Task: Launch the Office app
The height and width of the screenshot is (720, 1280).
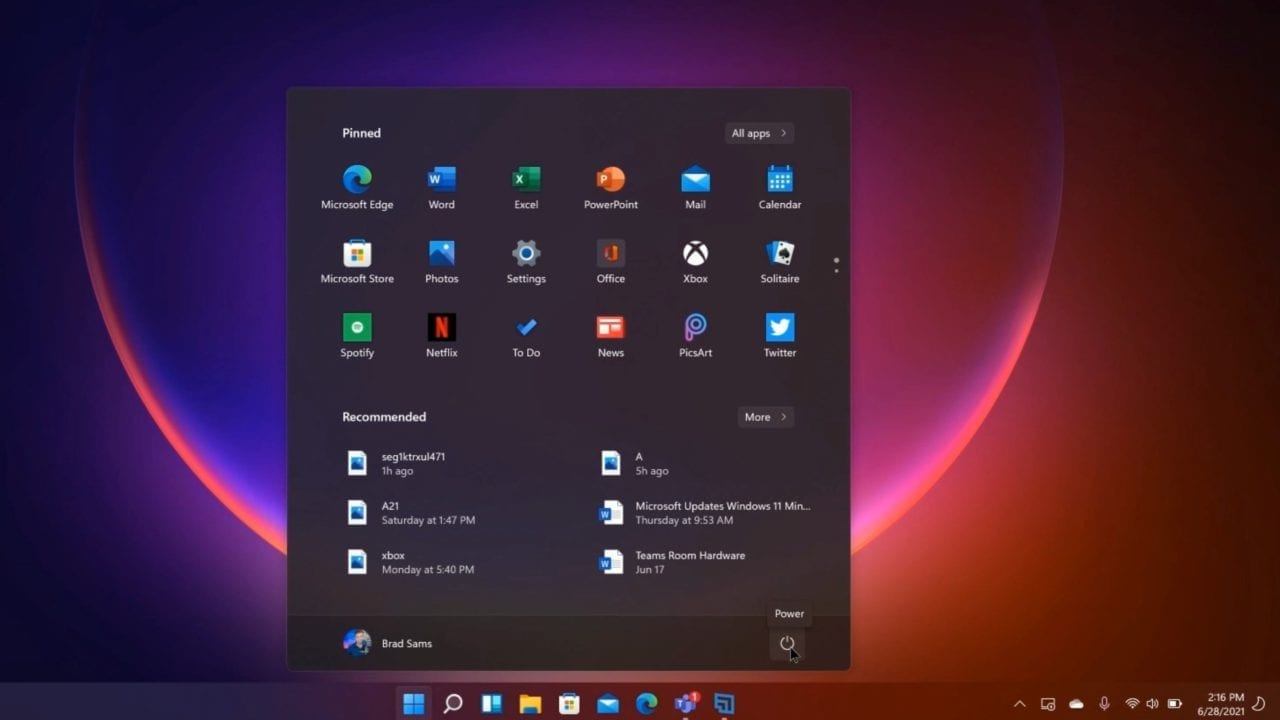Action: pyautogui.click(x=610, y=261)
